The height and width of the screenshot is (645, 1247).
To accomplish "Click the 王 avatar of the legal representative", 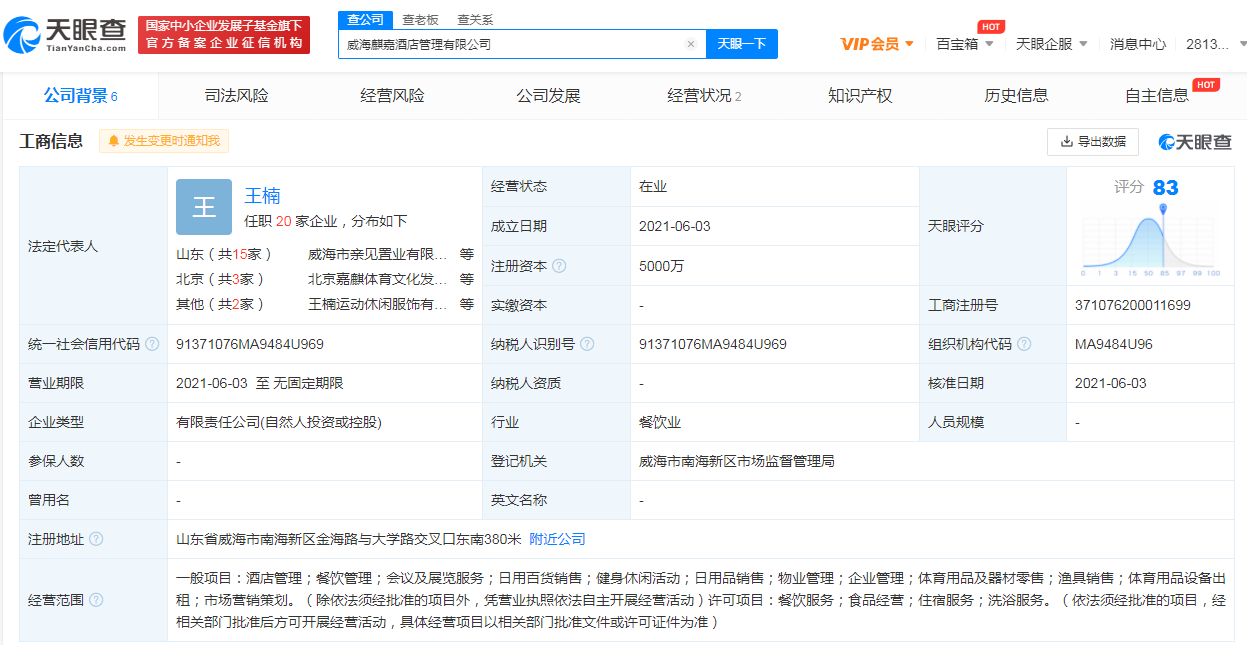I will (204, 207).
